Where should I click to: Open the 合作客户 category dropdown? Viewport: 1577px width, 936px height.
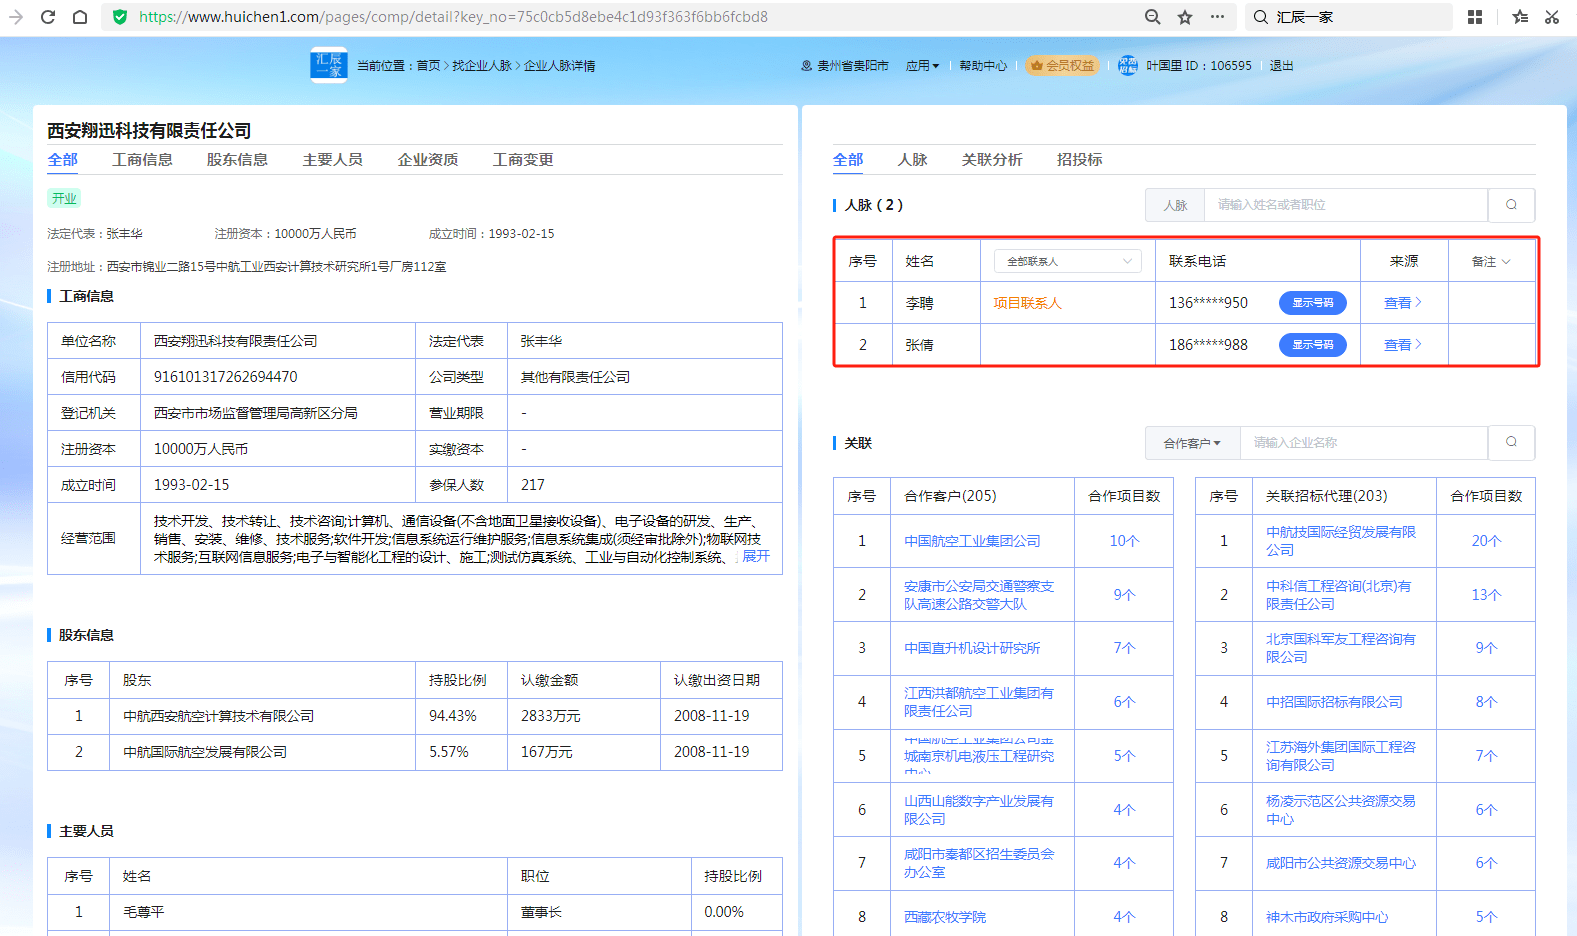1192,443
